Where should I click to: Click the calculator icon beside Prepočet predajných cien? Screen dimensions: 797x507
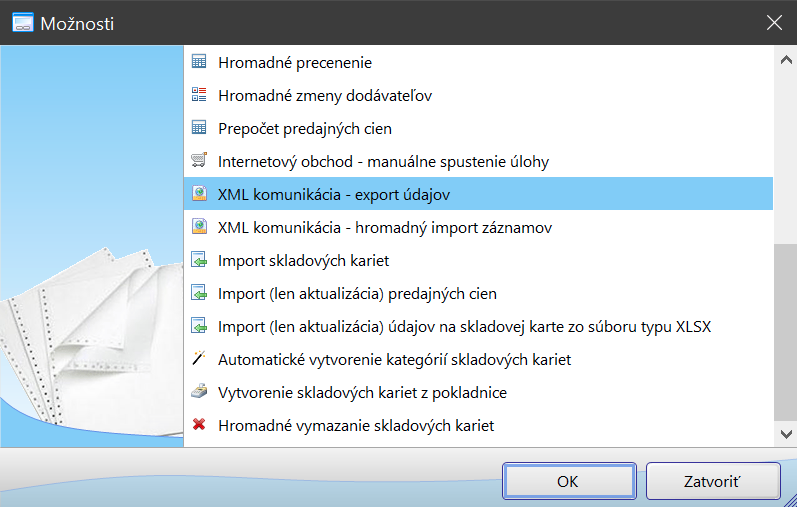click(199, 128)
